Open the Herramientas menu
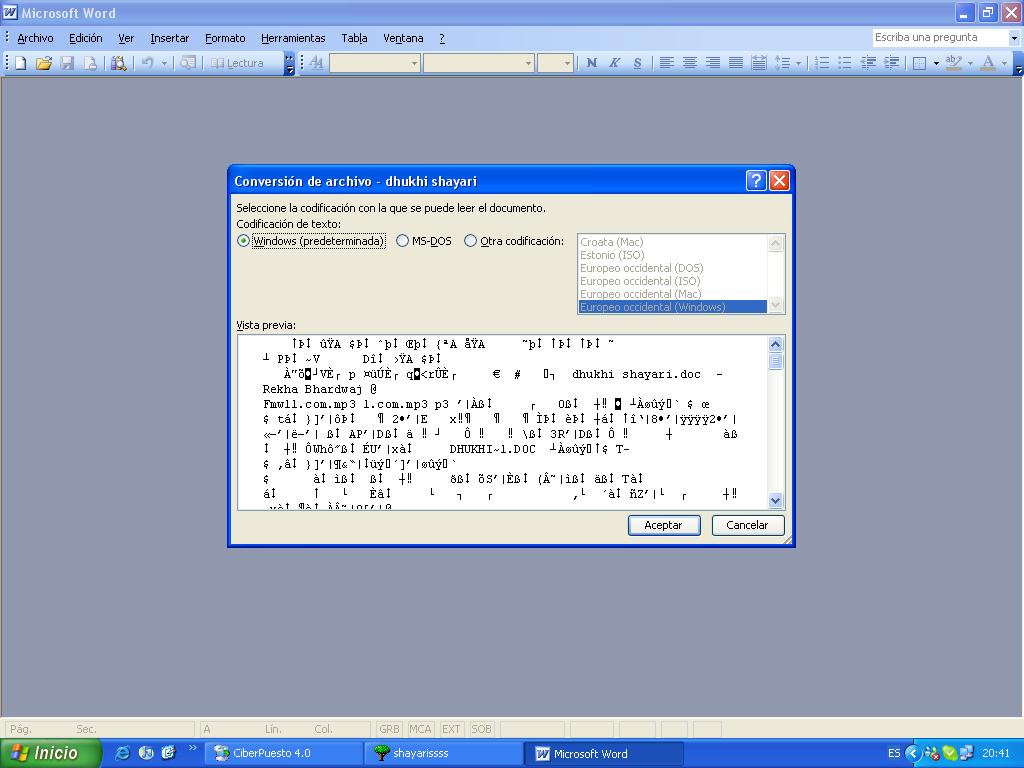Viewport: 1024px width, 768px height. click(293, 38)
